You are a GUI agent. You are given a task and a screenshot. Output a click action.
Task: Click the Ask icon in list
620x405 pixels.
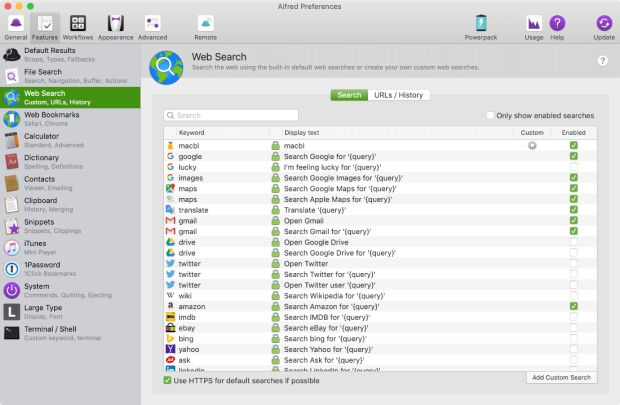tap(170, 360)
